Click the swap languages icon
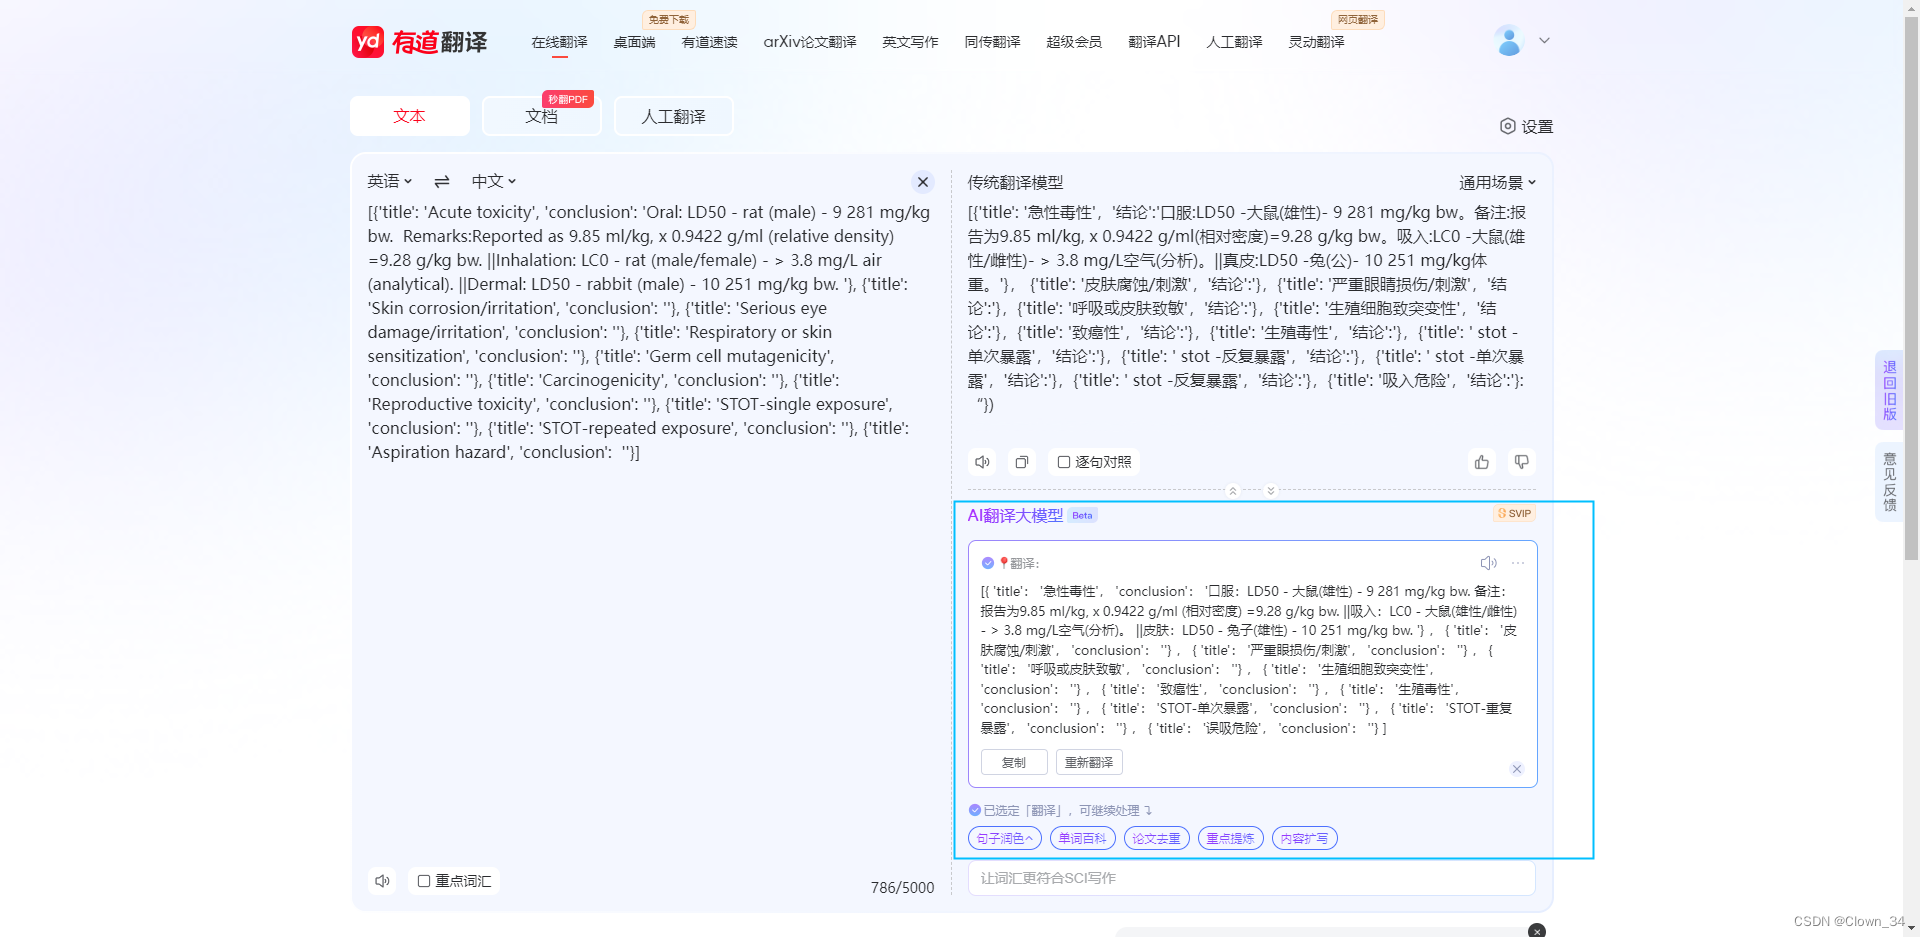This screenshot has height=937, width=1920. tap(441, 181)
